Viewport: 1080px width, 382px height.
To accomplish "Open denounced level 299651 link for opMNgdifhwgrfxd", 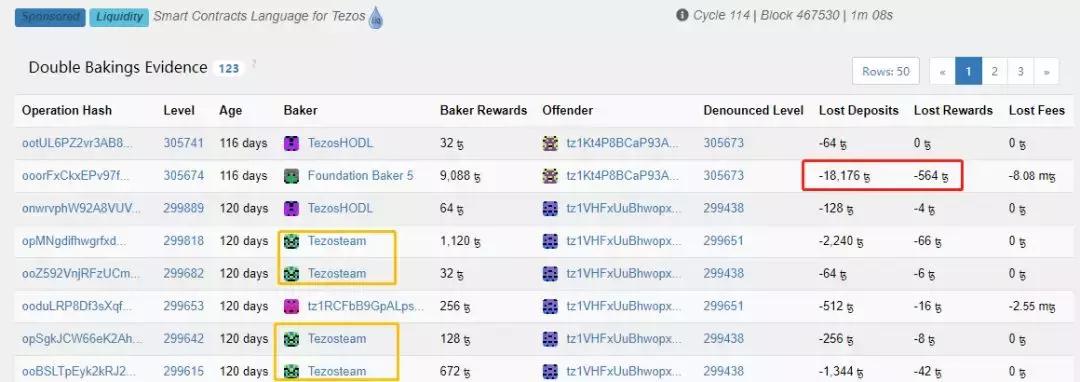I will point(724,241).
